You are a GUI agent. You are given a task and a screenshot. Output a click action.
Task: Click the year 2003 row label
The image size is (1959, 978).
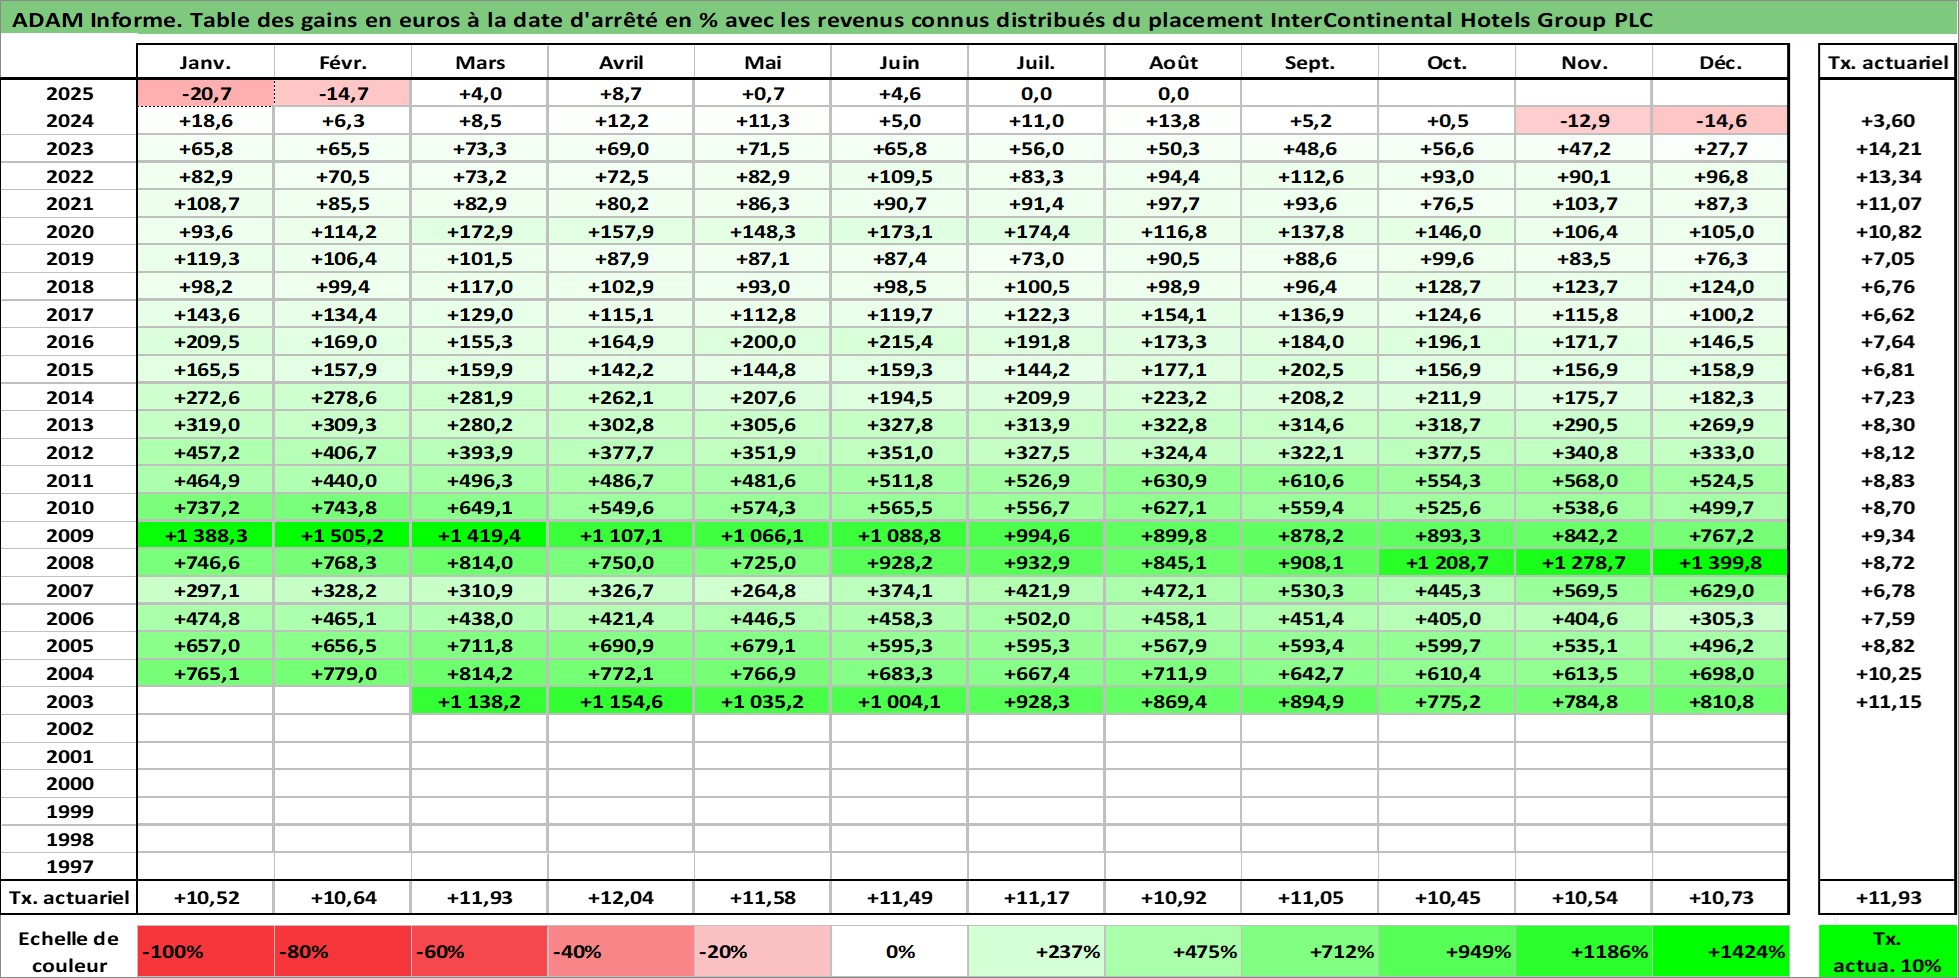point(69,702)
